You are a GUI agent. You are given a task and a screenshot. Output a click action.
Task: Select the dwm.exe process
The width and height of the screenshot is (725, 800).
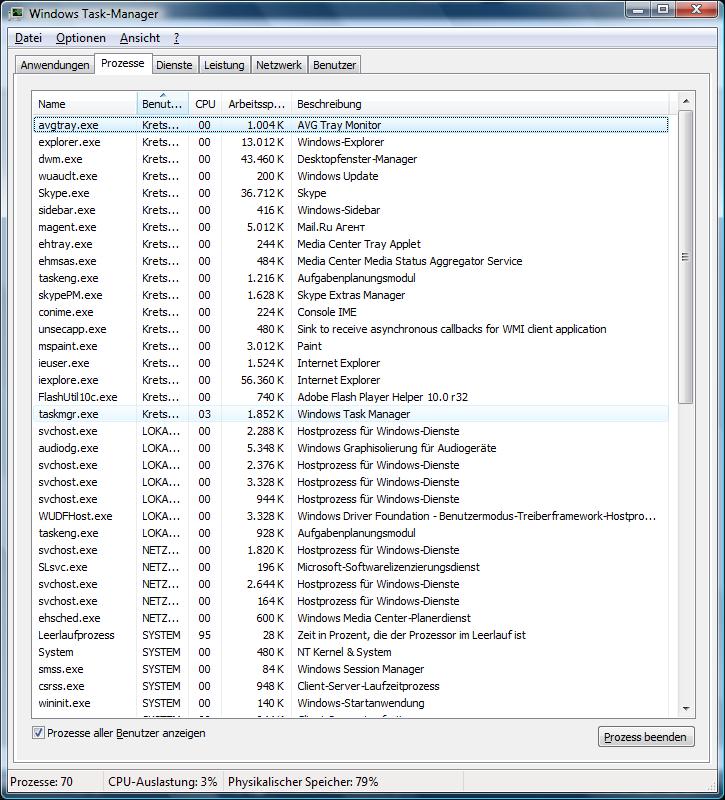pos(351,159)
